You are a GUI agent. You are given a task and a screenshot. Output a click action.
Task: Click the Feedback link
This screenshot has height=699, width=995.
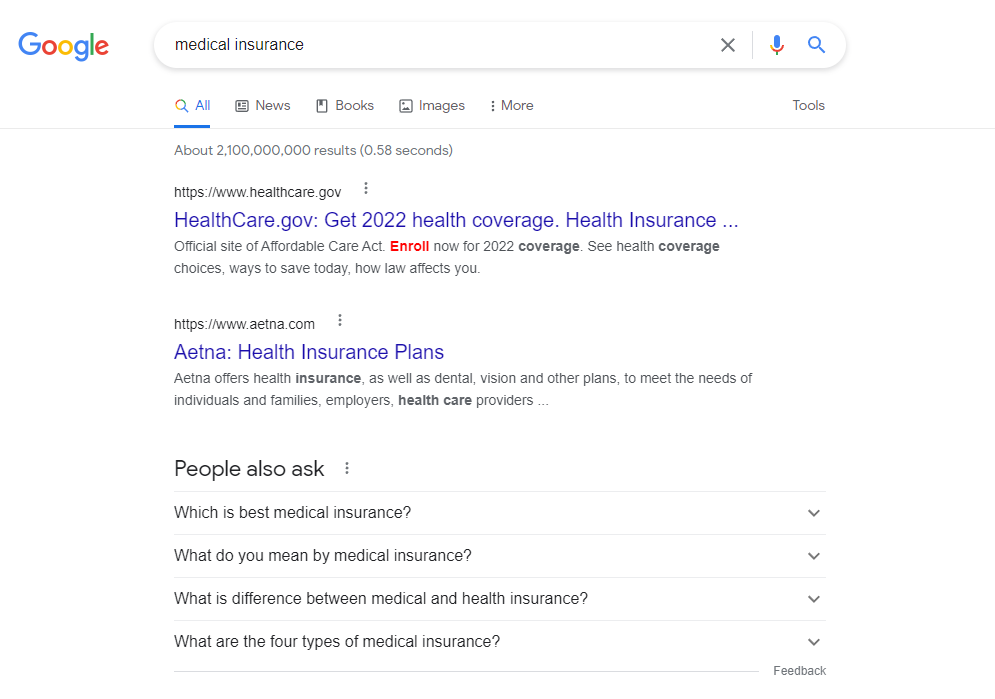(x=800, y=671)
